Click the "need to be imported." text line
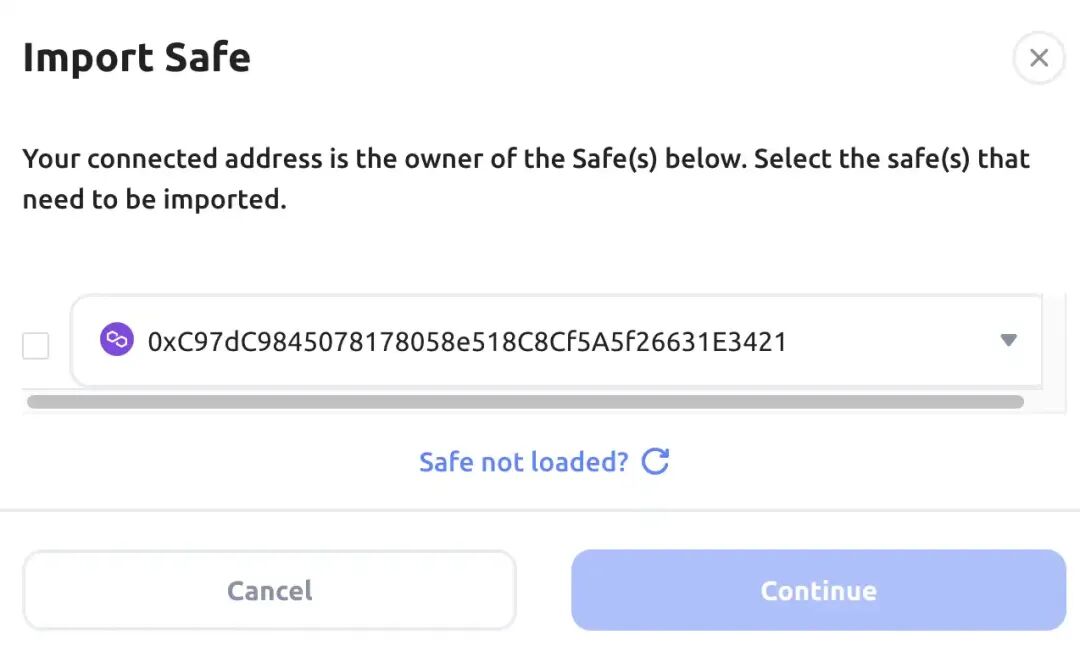Image resolution: width=1080 pixels, height=646 pixels. pyautogui.click(x=154, y=199)
